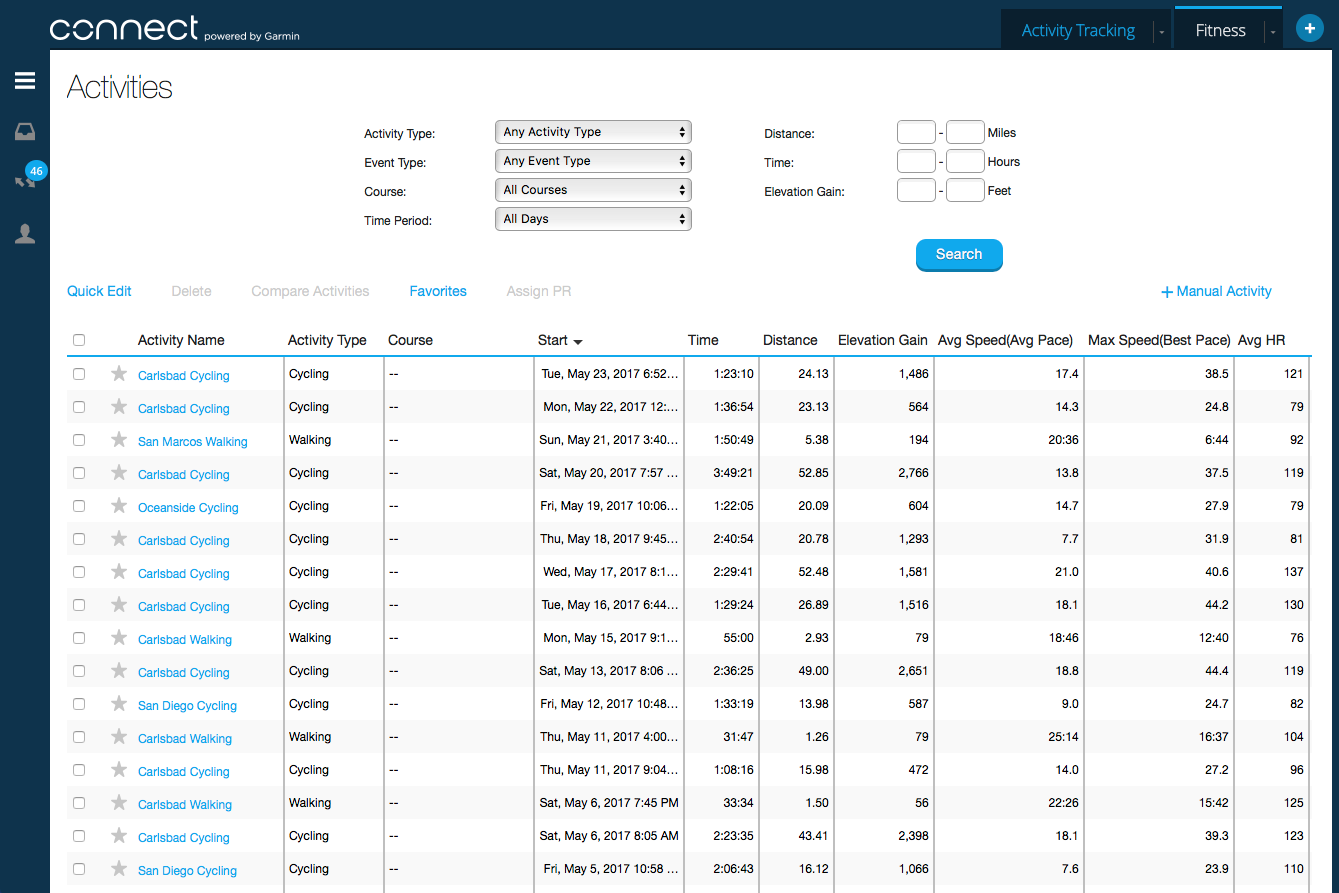1339x893 pixels.
Task: Star the May 16 Carlsbad Cycling row
Action: [x=119, y=605]
